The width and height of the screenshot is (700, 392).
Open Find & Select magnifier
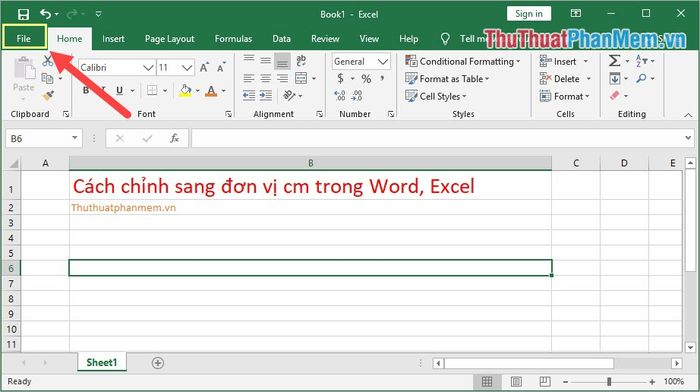coord(642,79)
